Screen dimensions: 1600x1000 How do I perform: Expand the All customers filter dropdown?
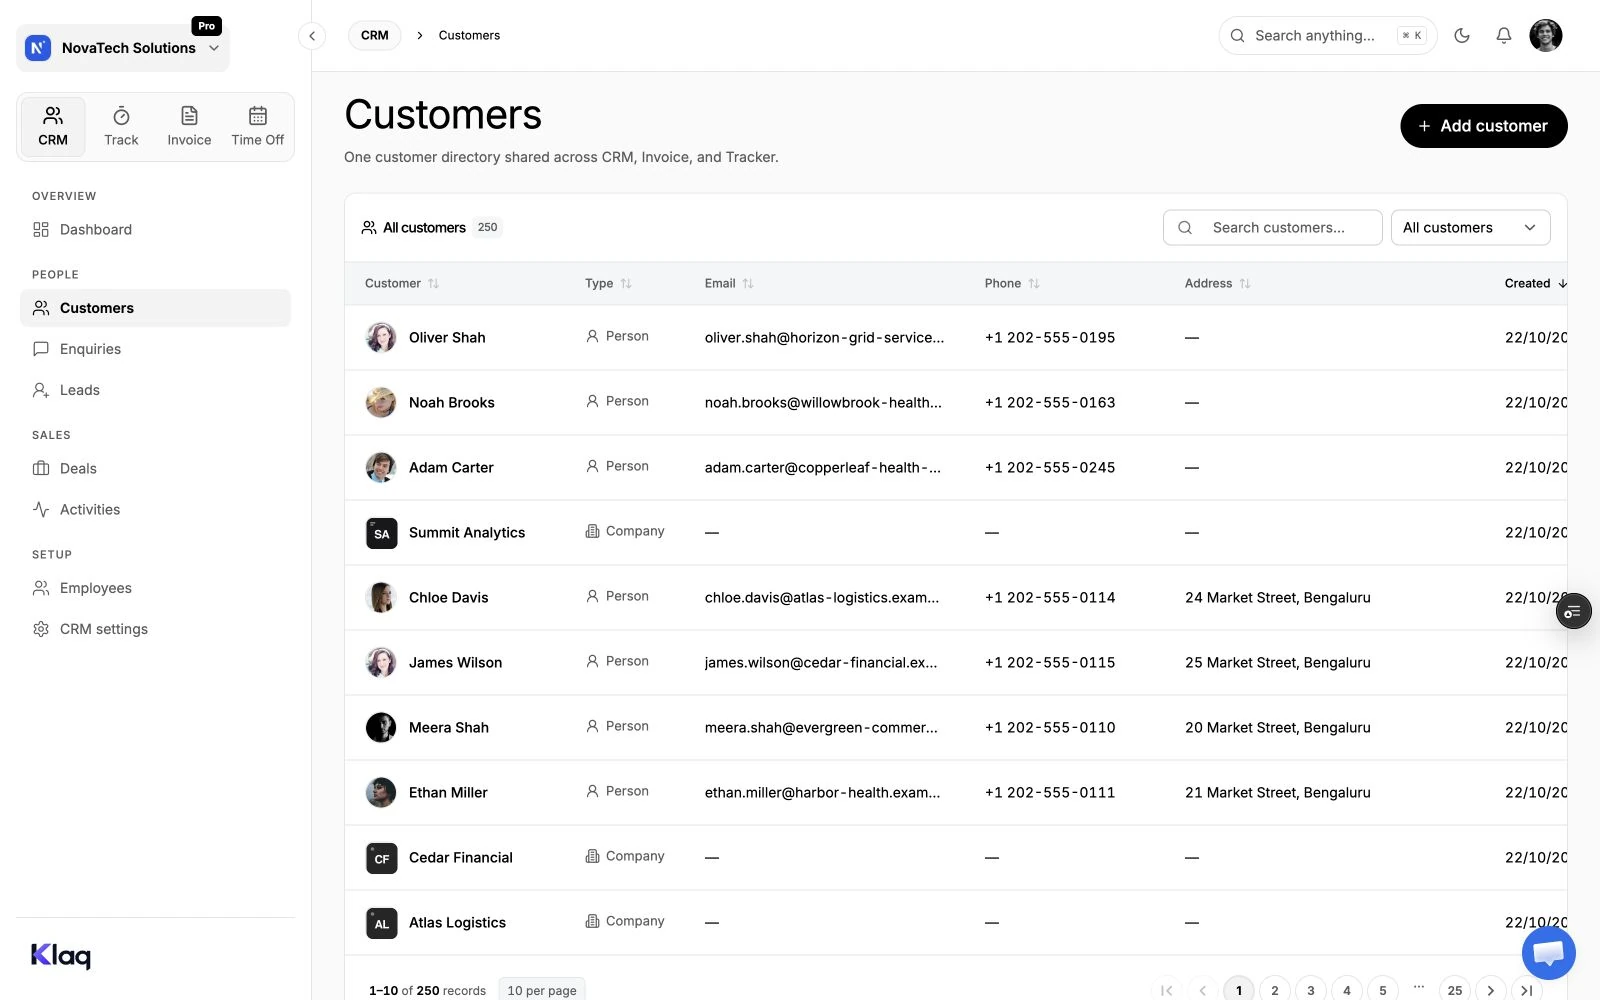(x=1471, y=228)
